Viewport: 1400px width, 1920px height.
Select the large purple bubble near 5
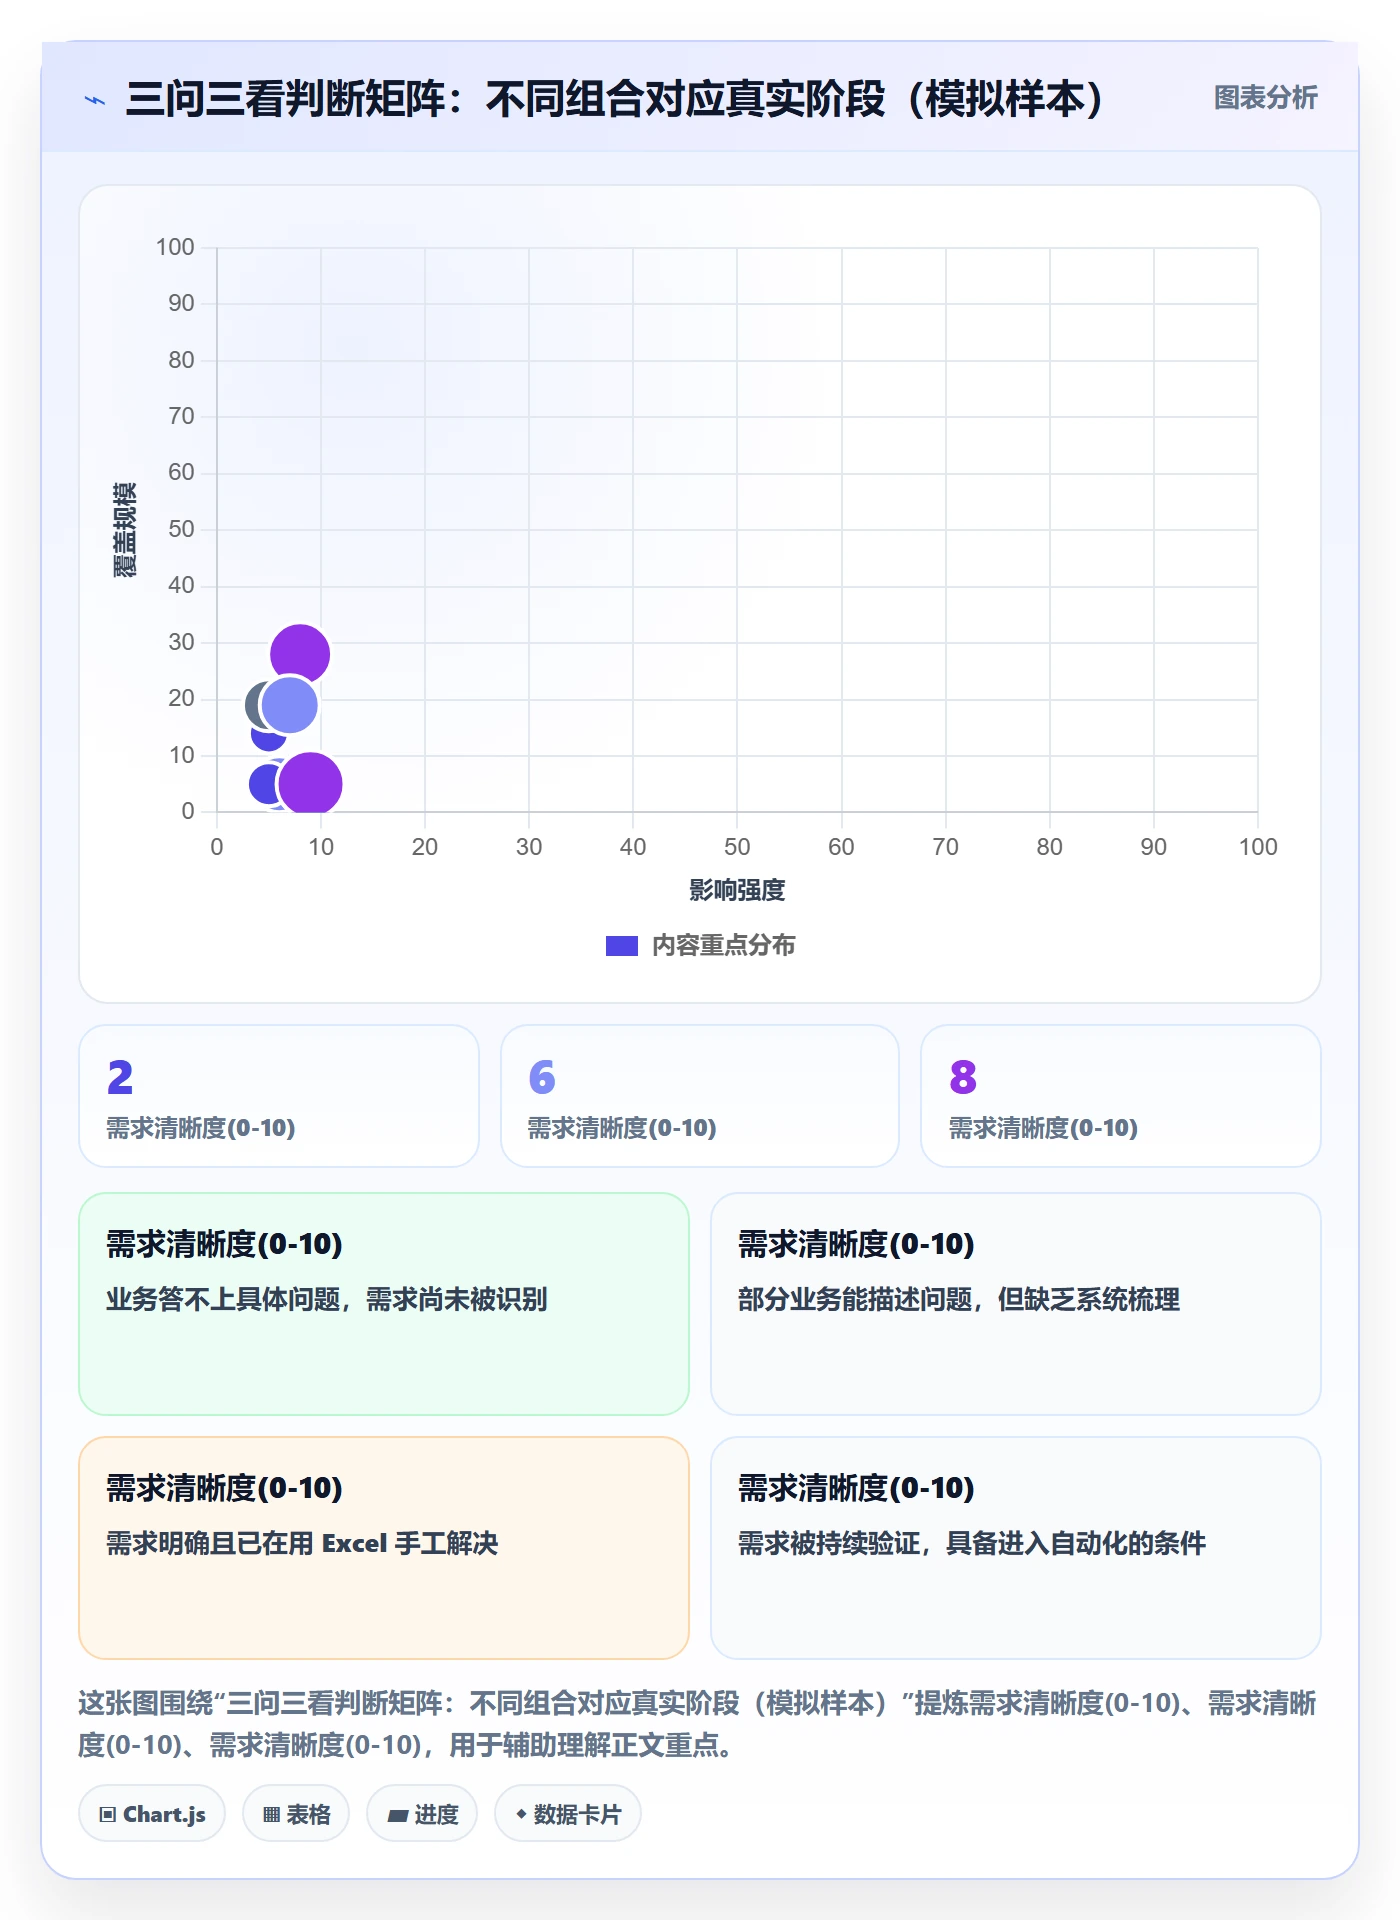[310, 785]
